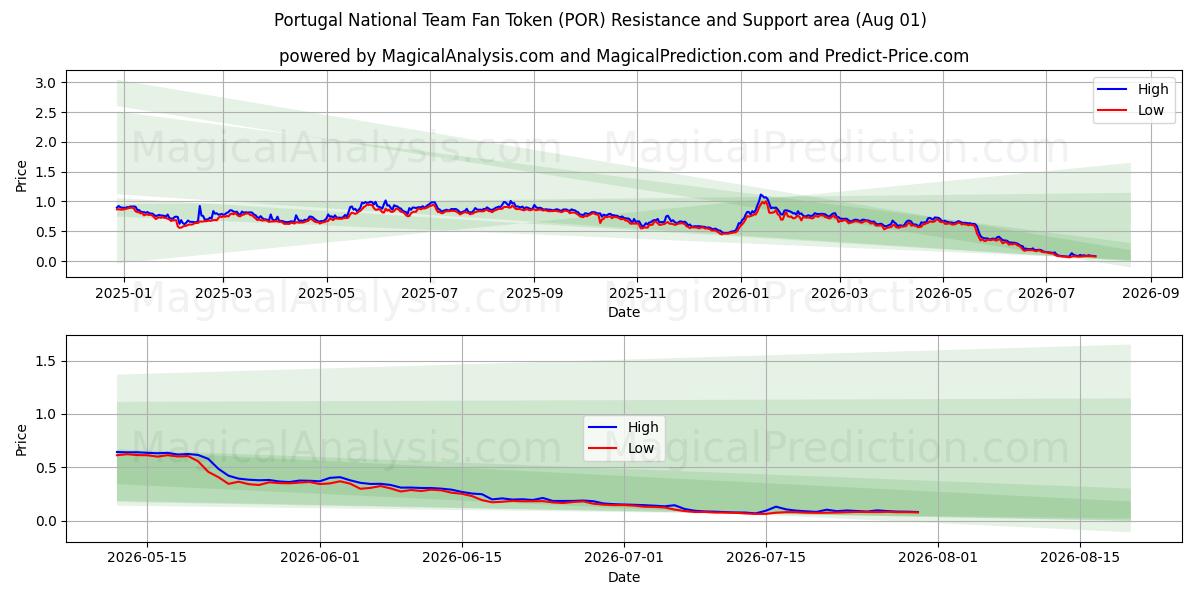Click the 'Price' axis label of the lower chart
Image resolution: width=1200 pixels, height=600 pixels.
(22, 439)
